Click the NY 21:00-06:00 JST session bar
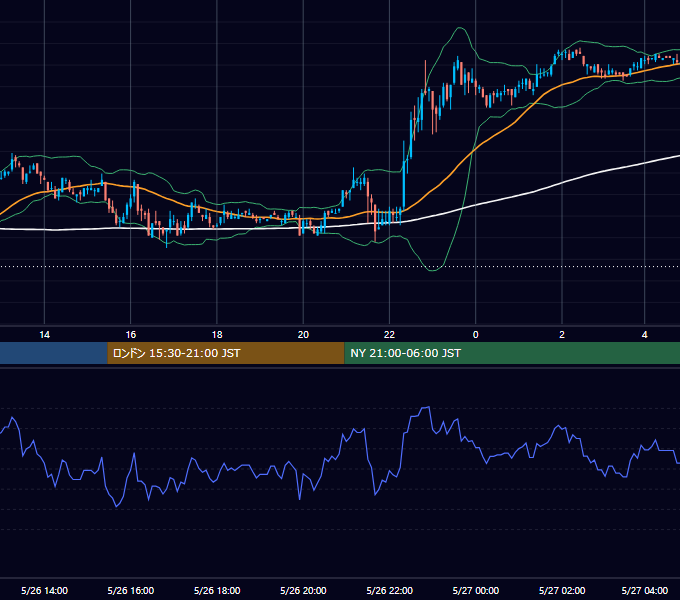680x600 pixels. pos(512,353)
